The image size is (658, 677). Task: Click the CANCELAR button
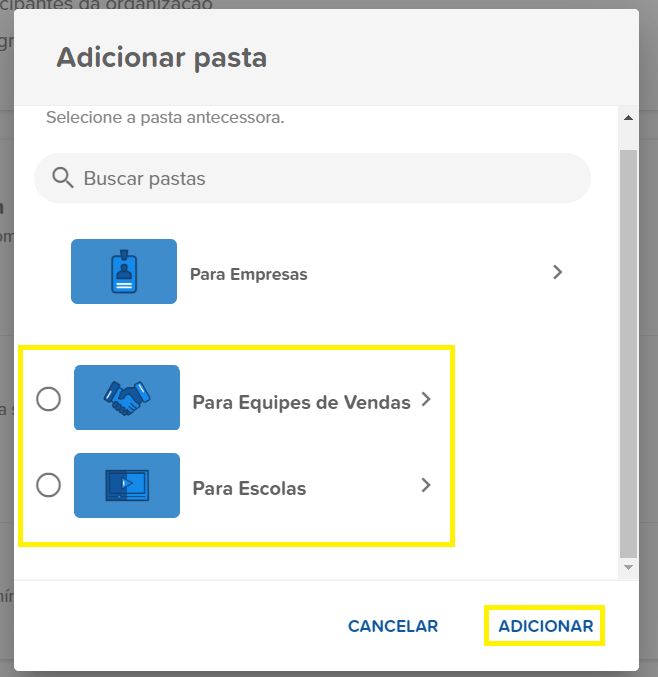(393, 626)
